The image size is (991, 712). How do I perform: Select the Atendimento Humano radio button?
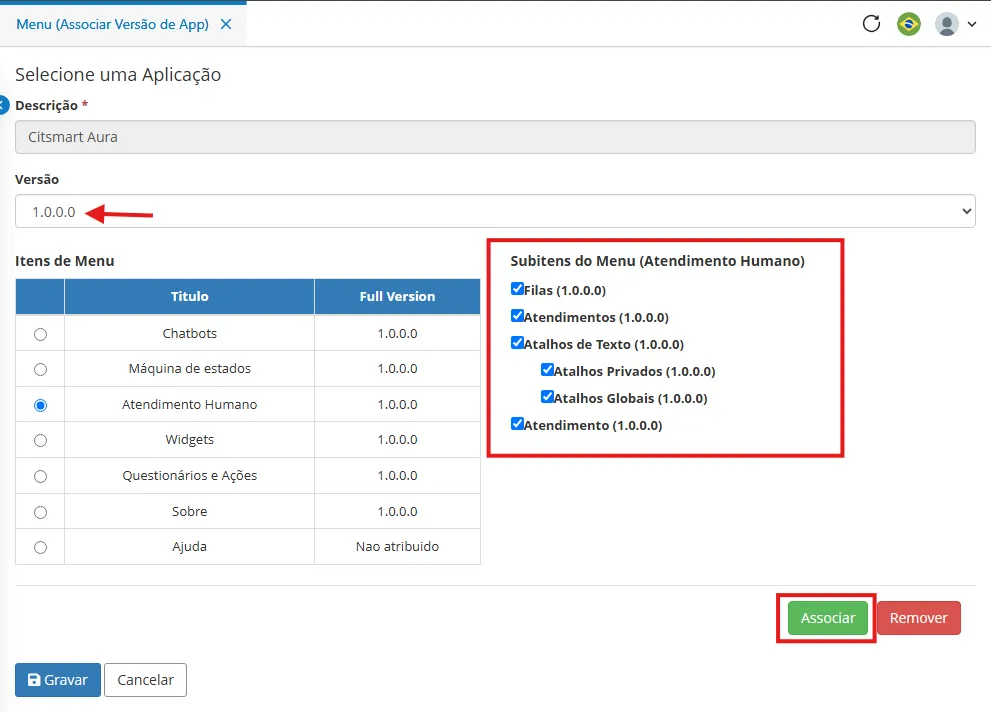(x=40, y=405)
